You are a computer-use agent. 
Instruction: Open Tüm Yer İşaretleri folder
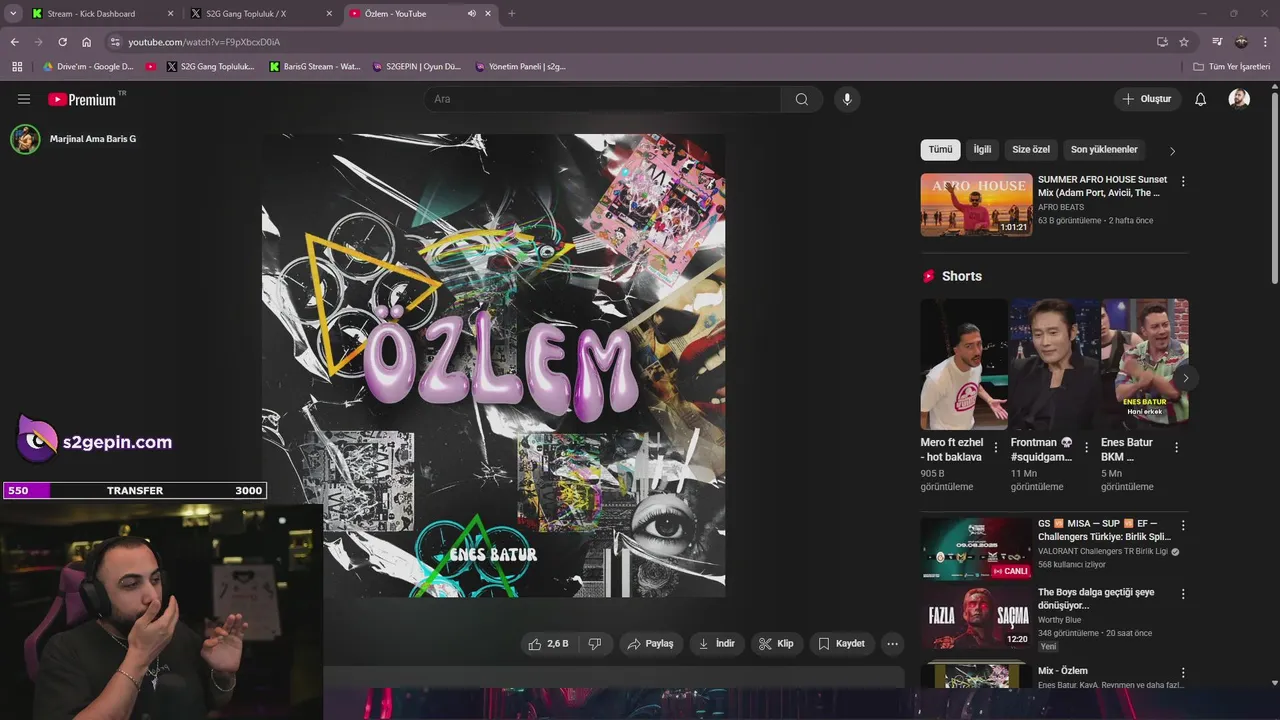point(1231,67)
